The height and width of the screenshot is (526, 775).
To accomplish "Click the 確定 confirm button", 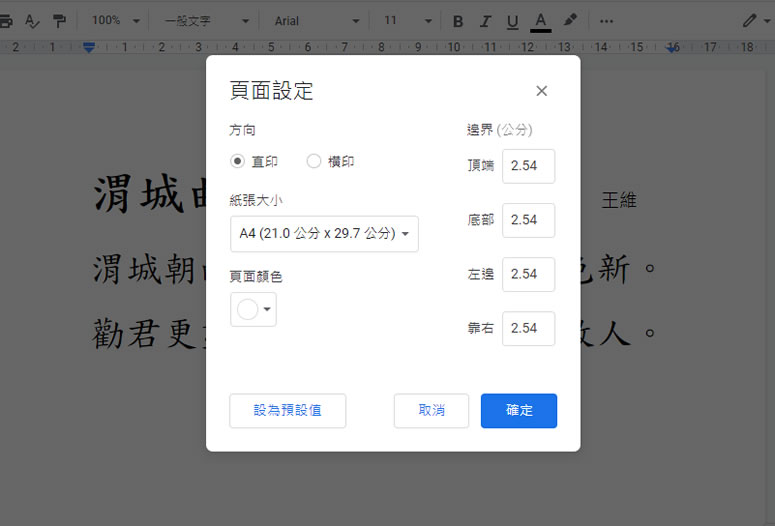I will point(518,411).
